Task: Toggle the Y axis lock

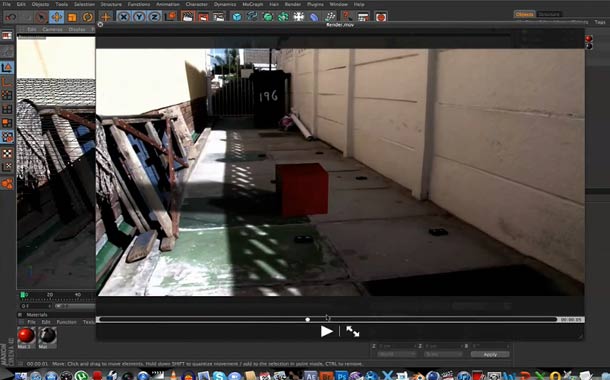Action: pos(139,17)
